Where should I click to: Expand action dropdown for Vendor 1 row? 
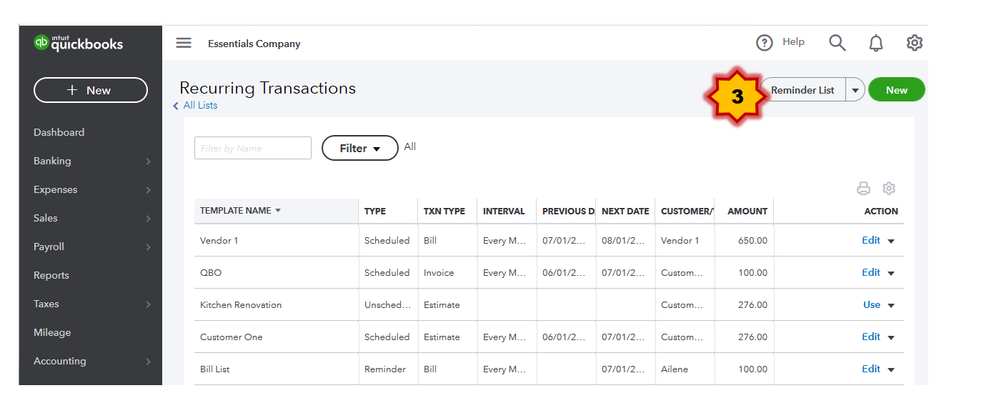(x=891, y=241)
